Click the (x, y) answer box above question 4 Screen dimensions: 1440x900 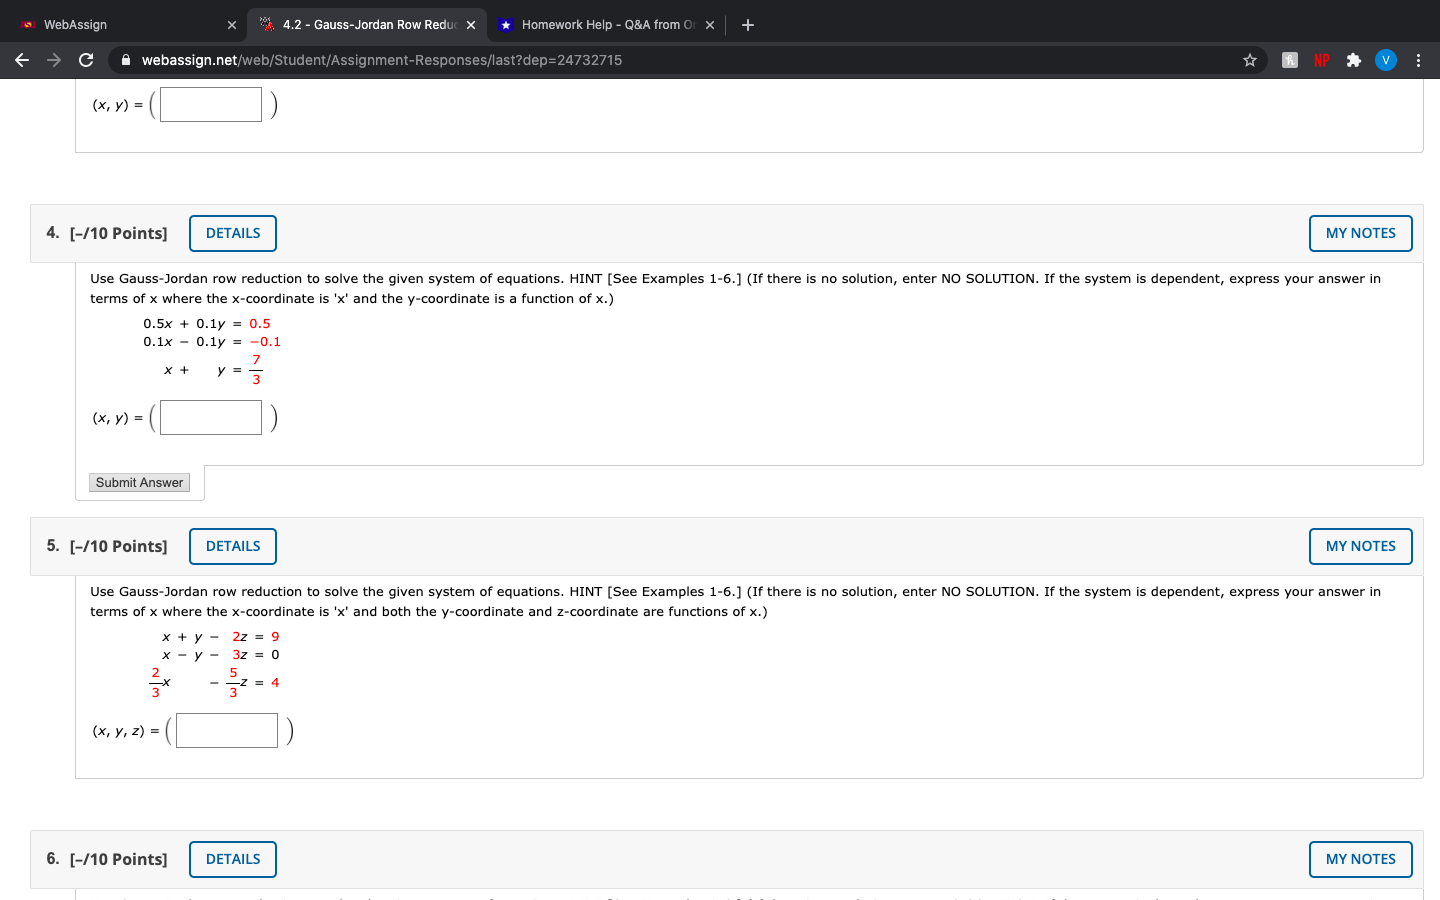(211, 105)
